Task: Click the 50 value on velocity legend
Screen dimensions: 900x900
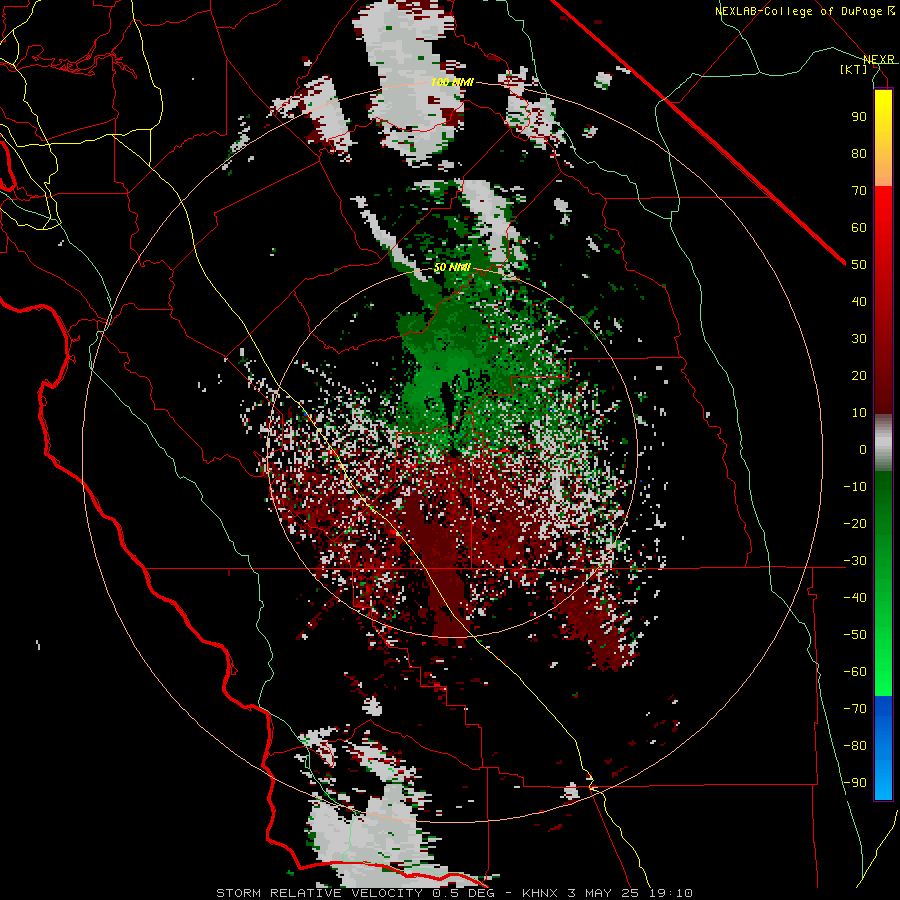Action: point(859,265)
